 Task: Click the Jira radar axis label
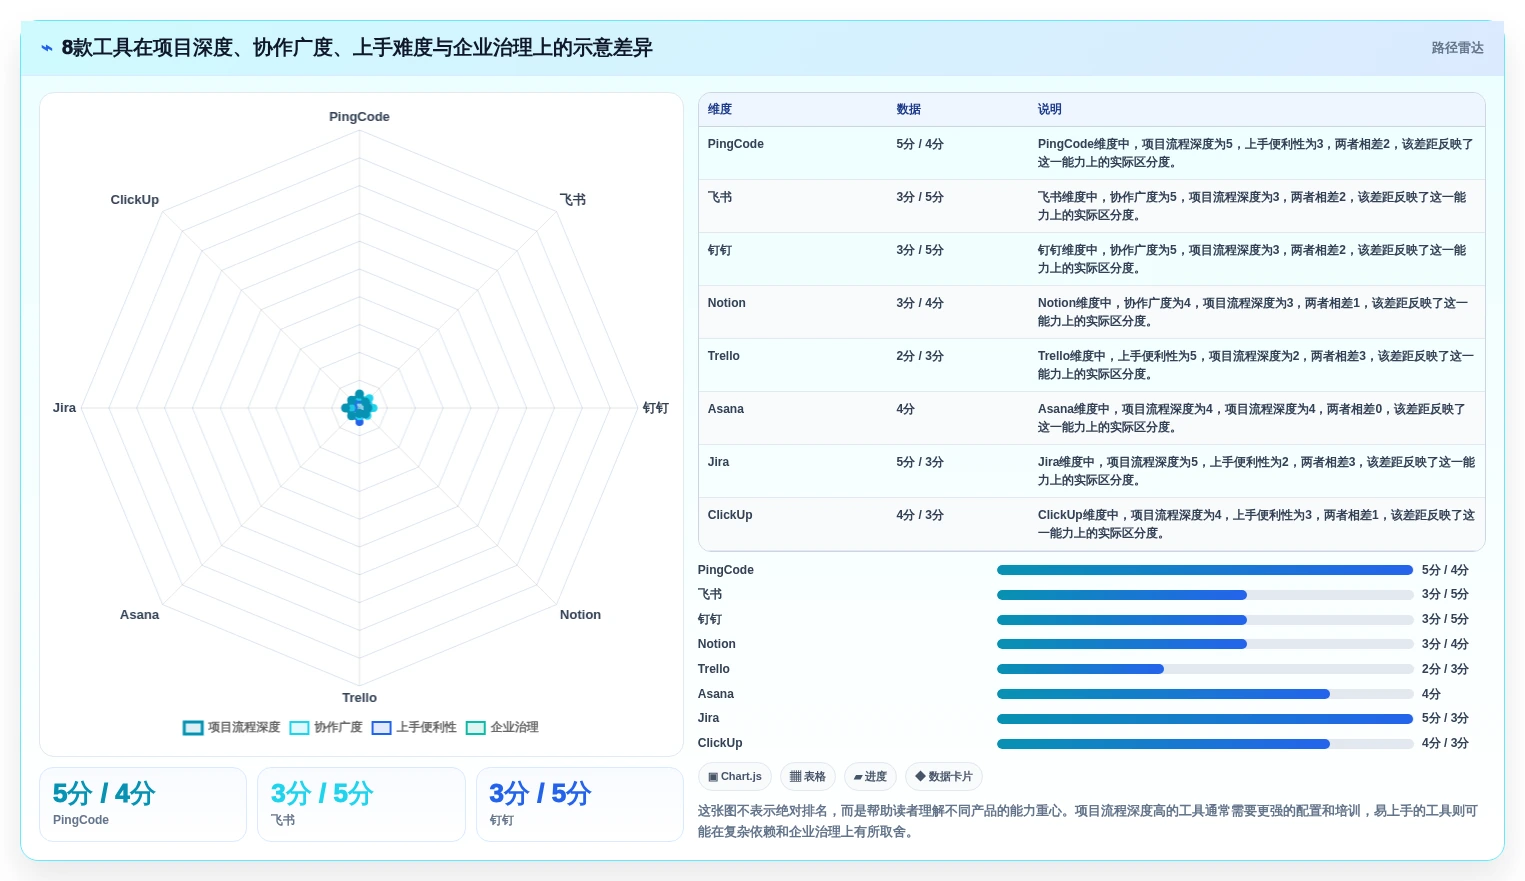pyautogui.click(x=64, y=408)
